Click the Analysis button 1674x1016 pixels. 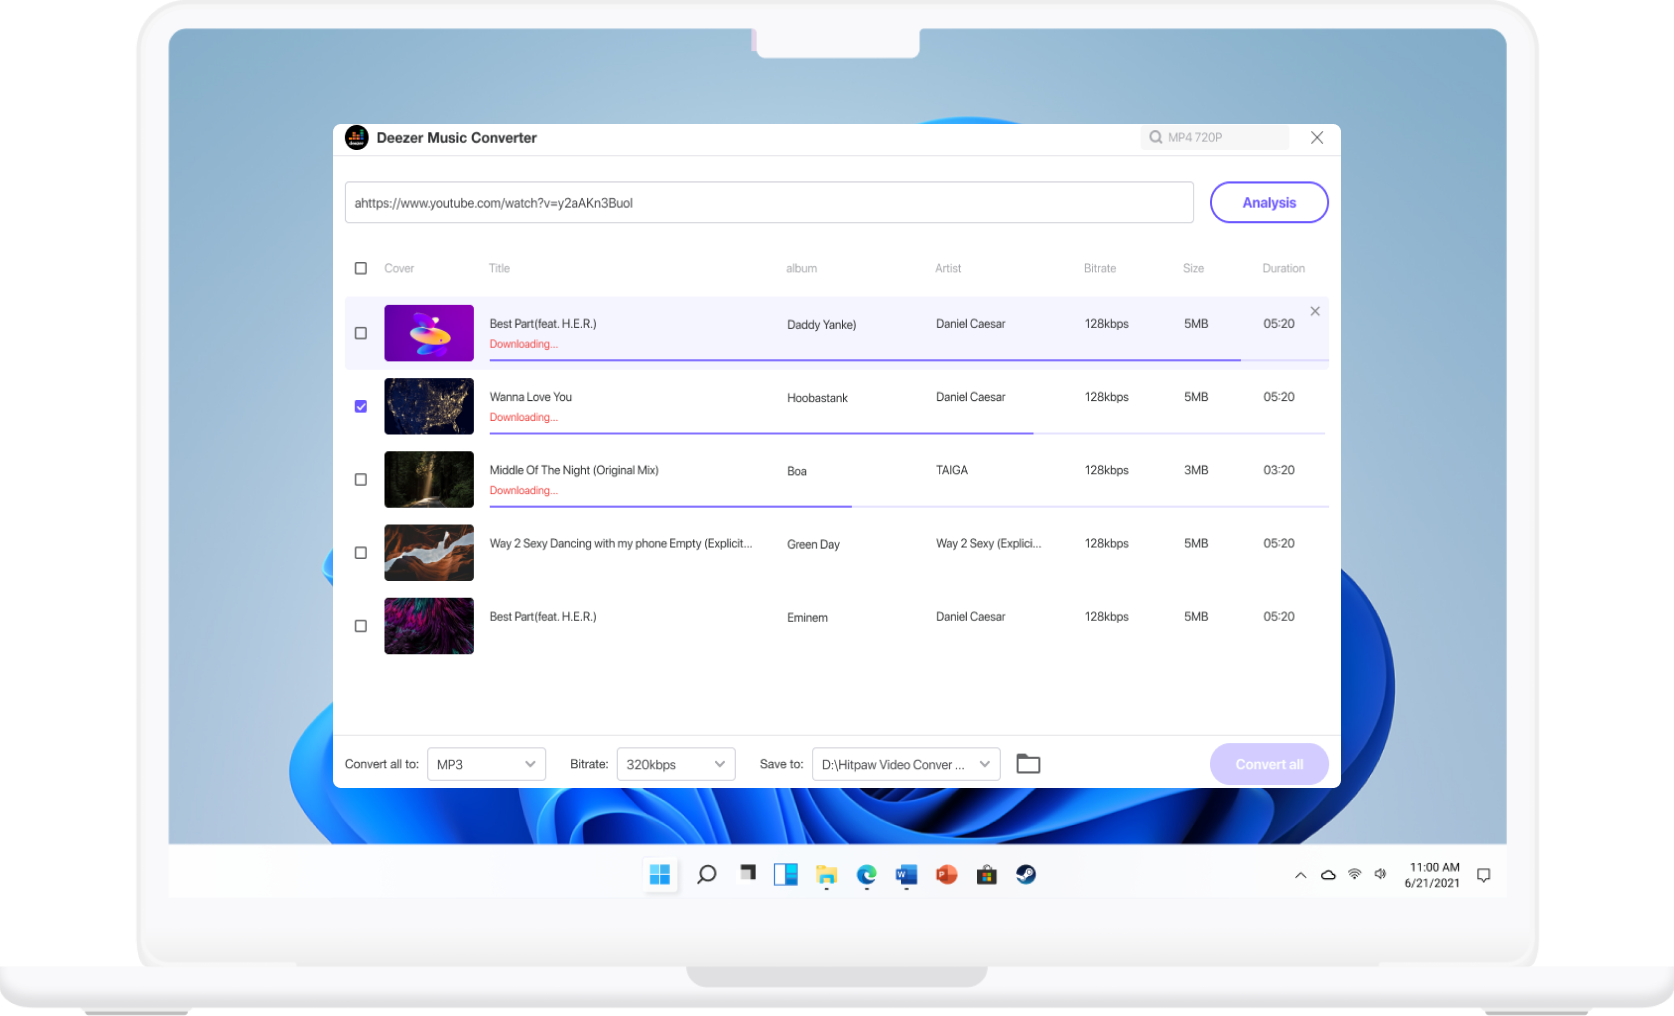[1269, 202]
